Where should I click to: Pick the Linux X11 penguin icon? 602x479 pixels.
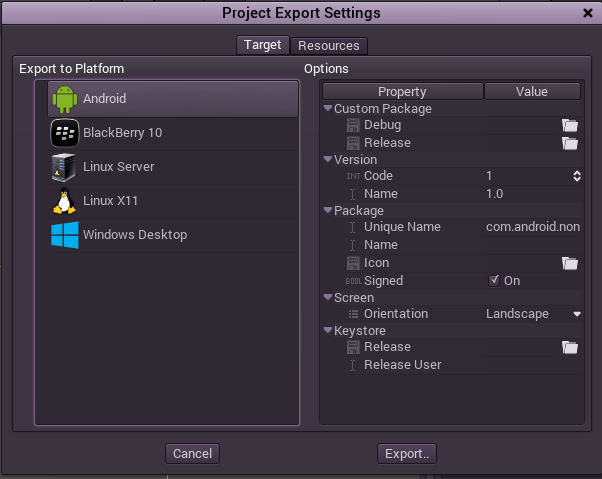[65, 201]
